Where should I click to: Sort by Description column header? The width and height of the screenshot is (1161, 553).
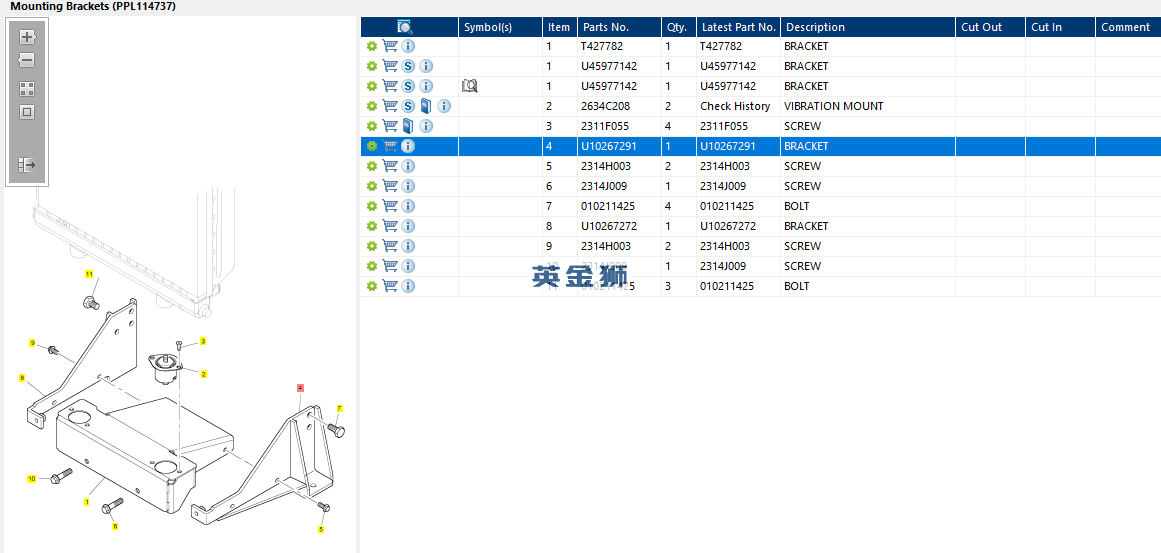tap(868, 27)
